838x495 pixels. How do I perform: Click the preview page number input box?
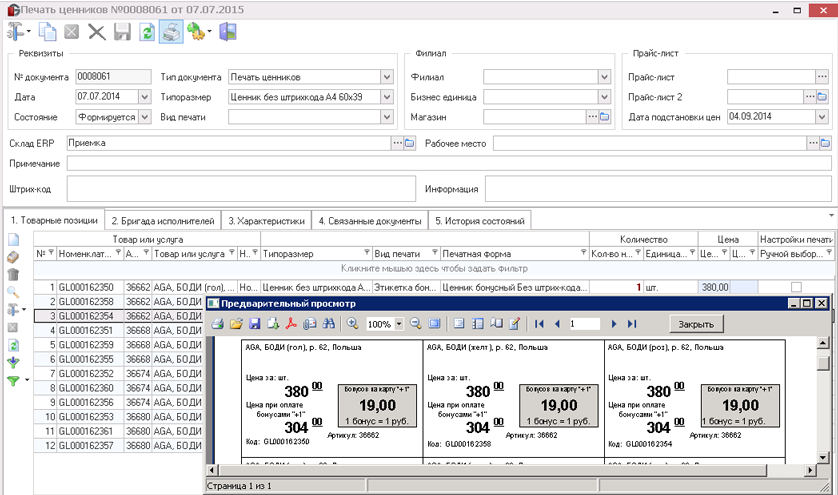584,324
